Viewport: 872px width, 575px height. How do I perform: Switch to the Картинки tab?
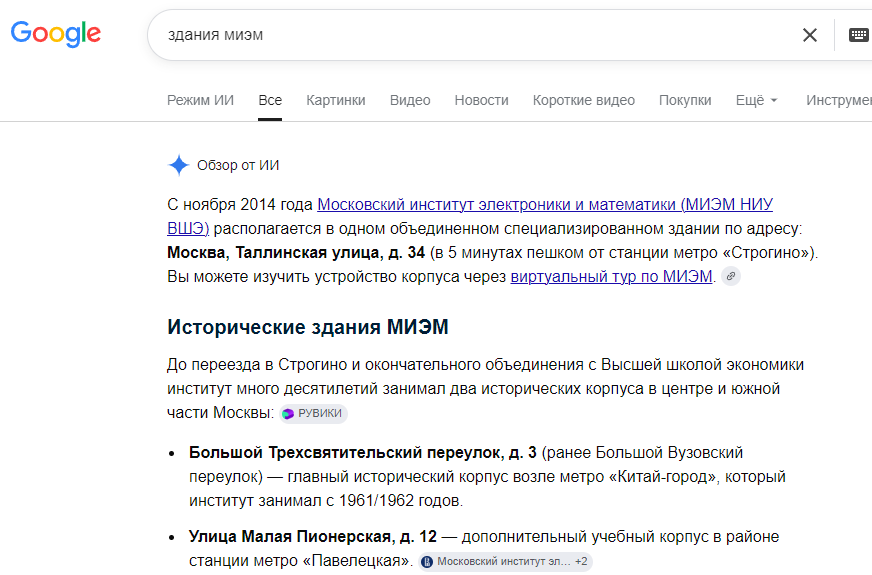335,101
